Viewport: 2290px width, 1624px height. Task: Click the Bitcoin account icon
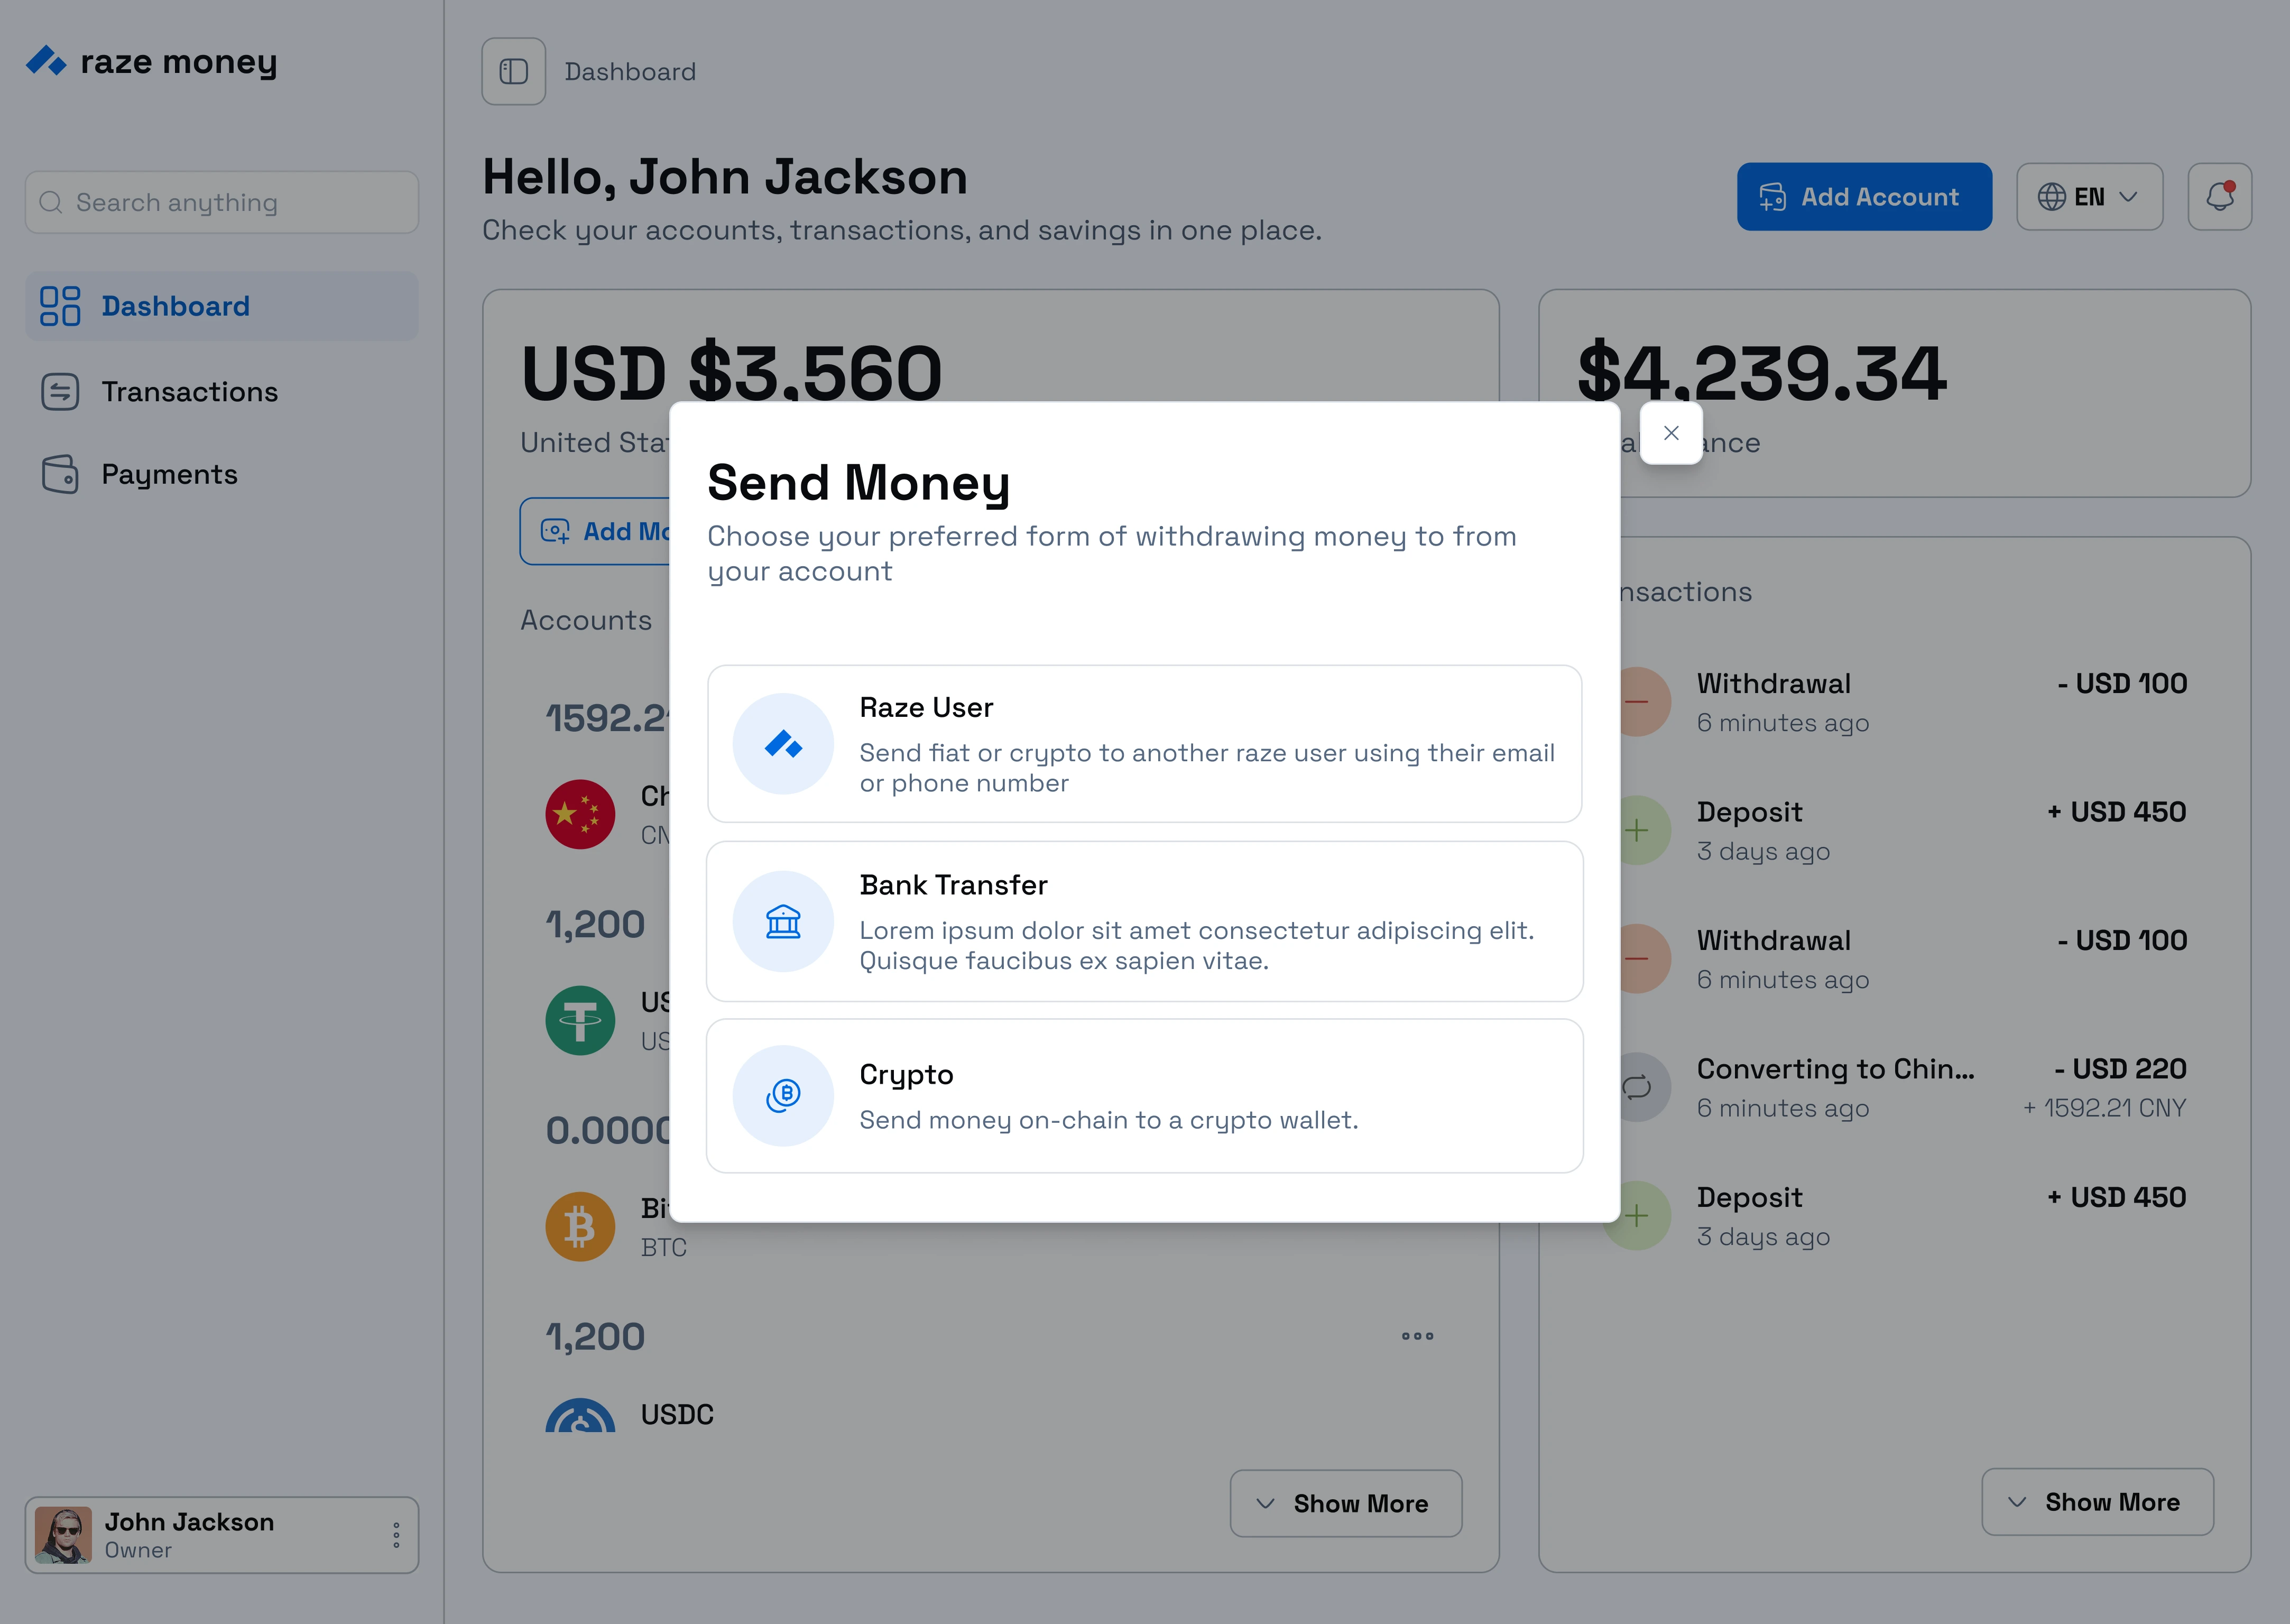coord(580,1226)
